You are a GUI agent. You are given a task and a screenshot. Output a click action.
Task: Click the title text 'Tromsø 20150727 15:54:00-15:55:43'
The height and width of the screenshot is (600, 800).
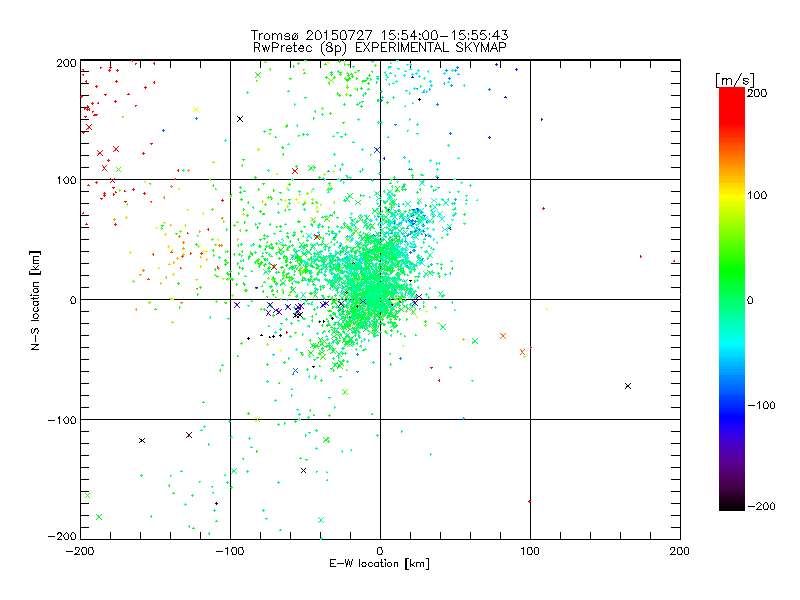coord(379,35)
